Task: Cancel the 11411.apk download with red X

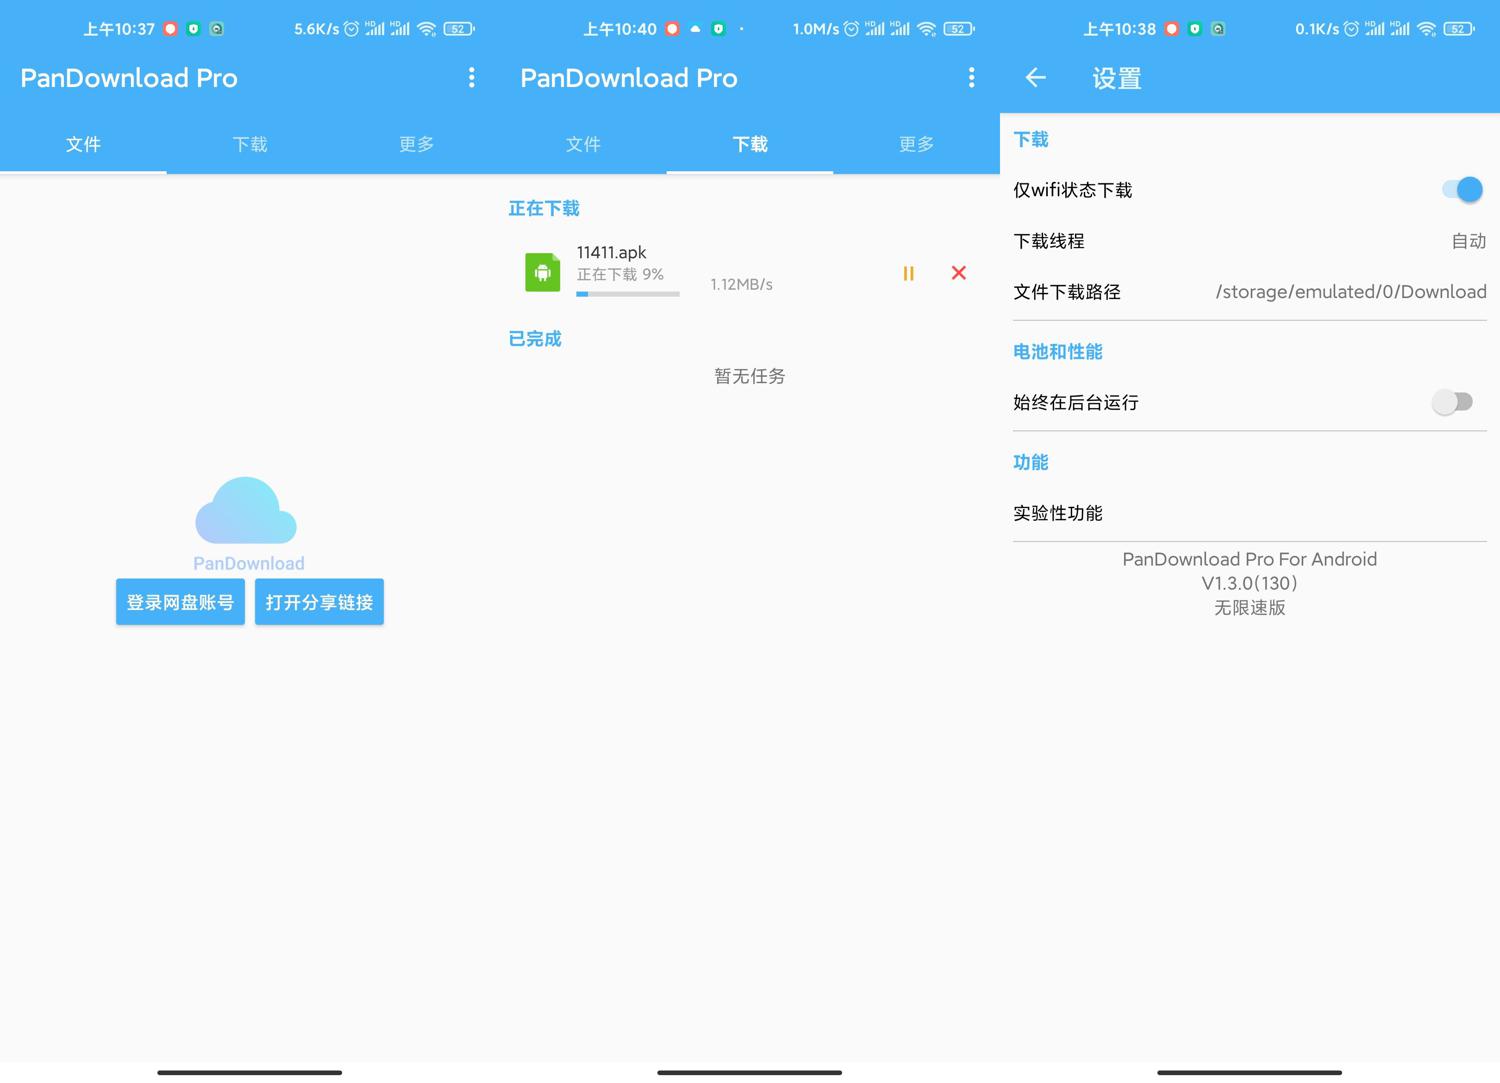Action: pos(958,273)
